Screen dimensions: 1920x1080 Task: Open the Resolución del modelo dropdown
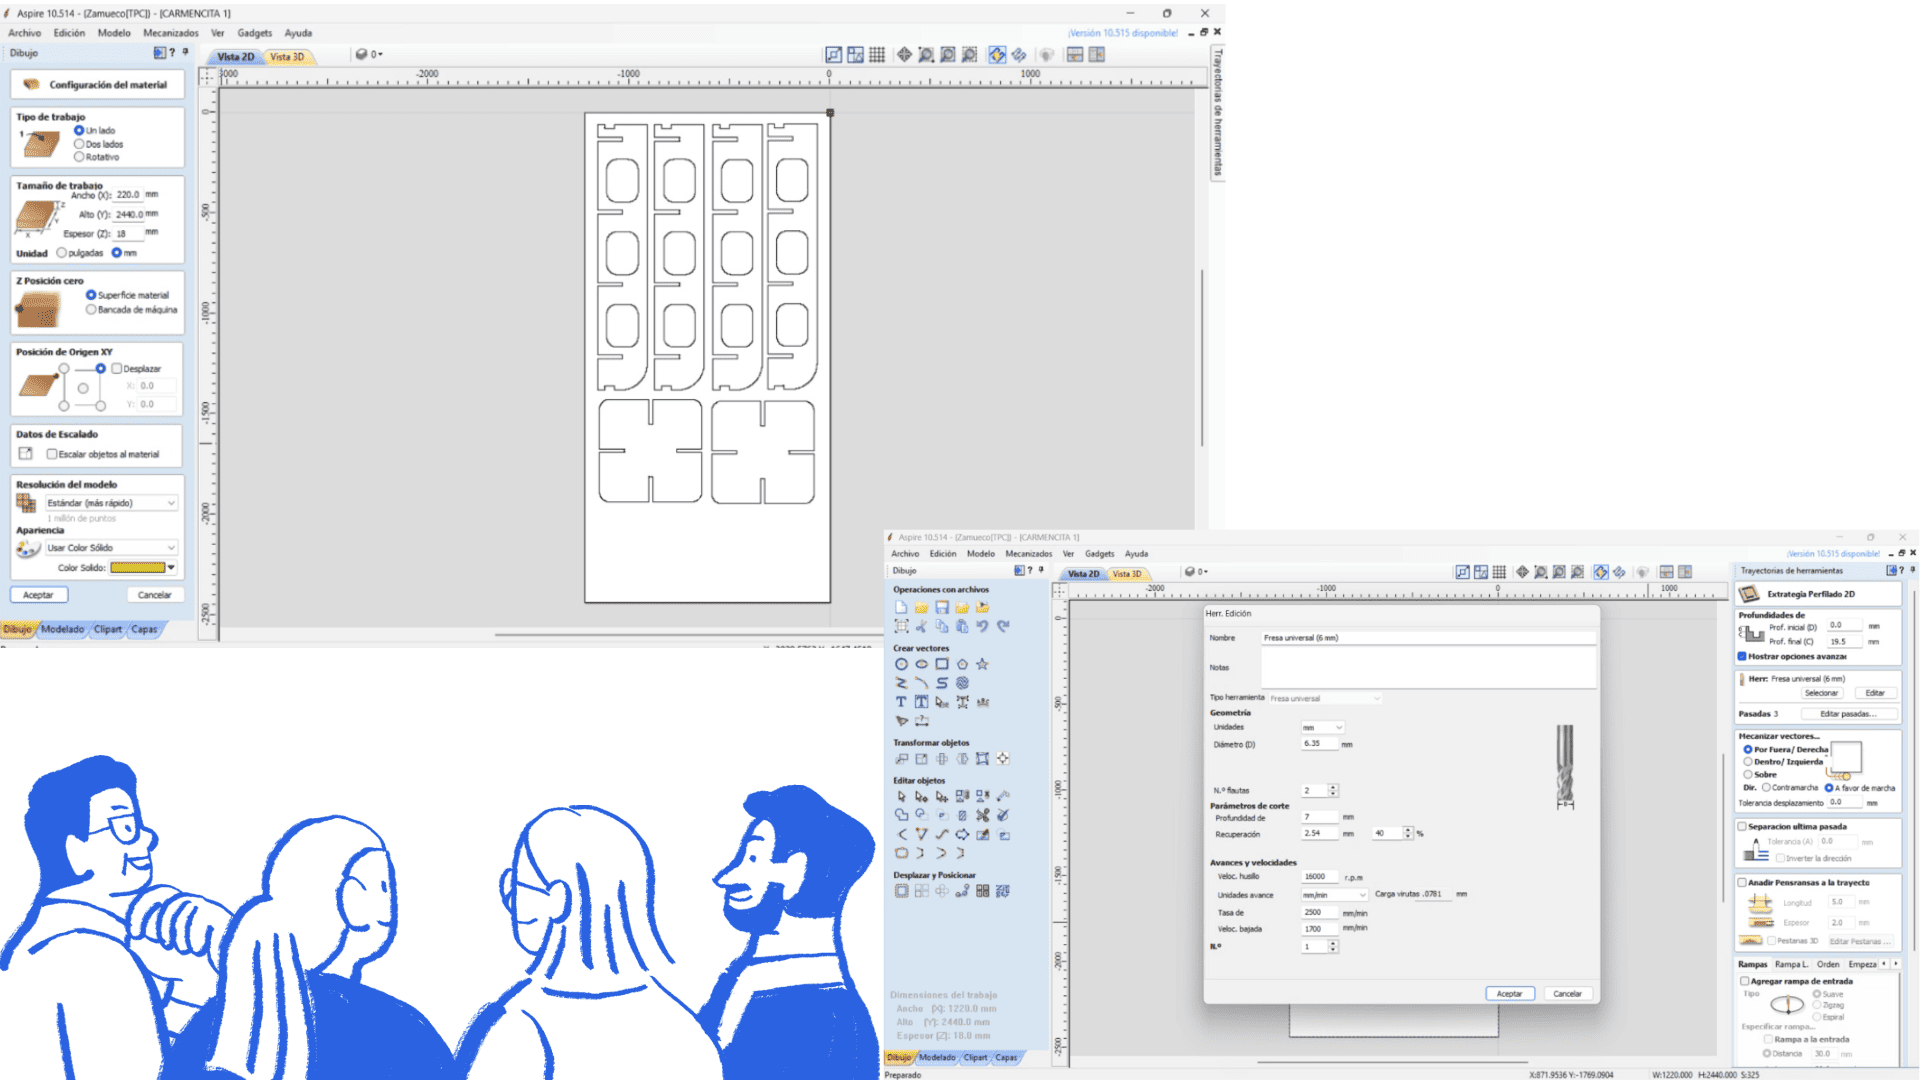pos(111,503)
